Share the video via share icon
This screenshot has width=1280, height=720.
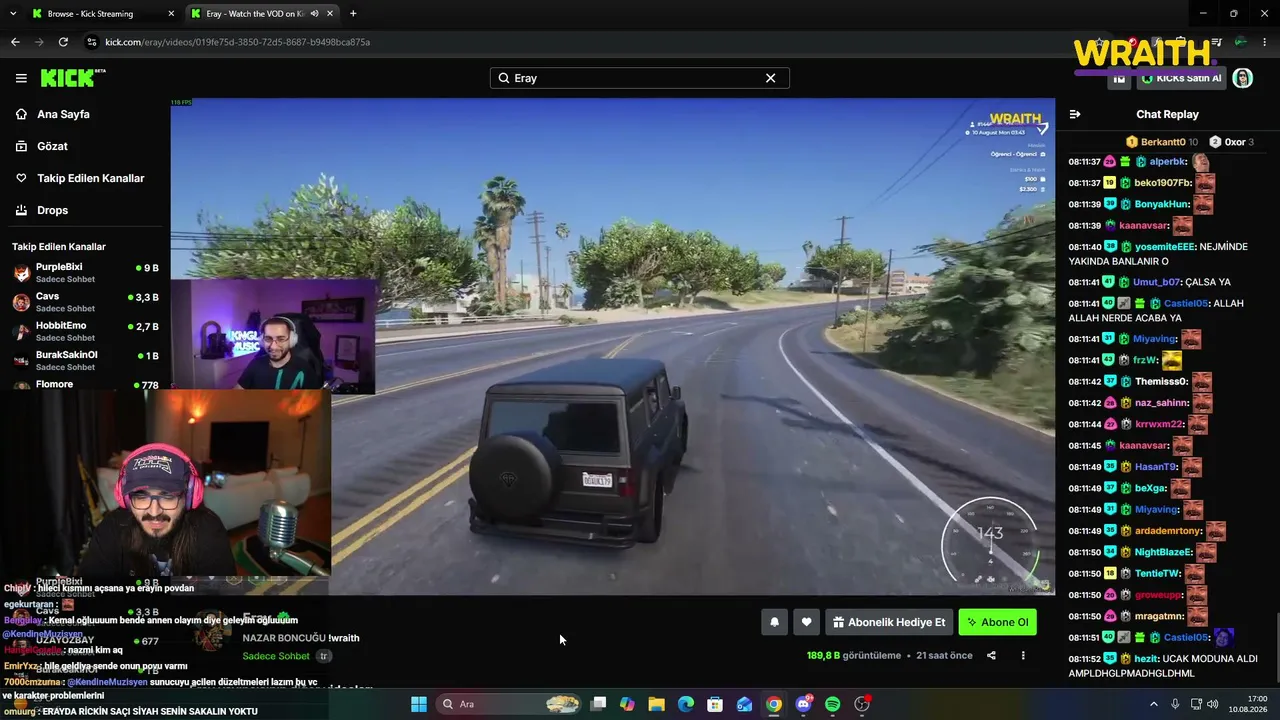(991, 656)
